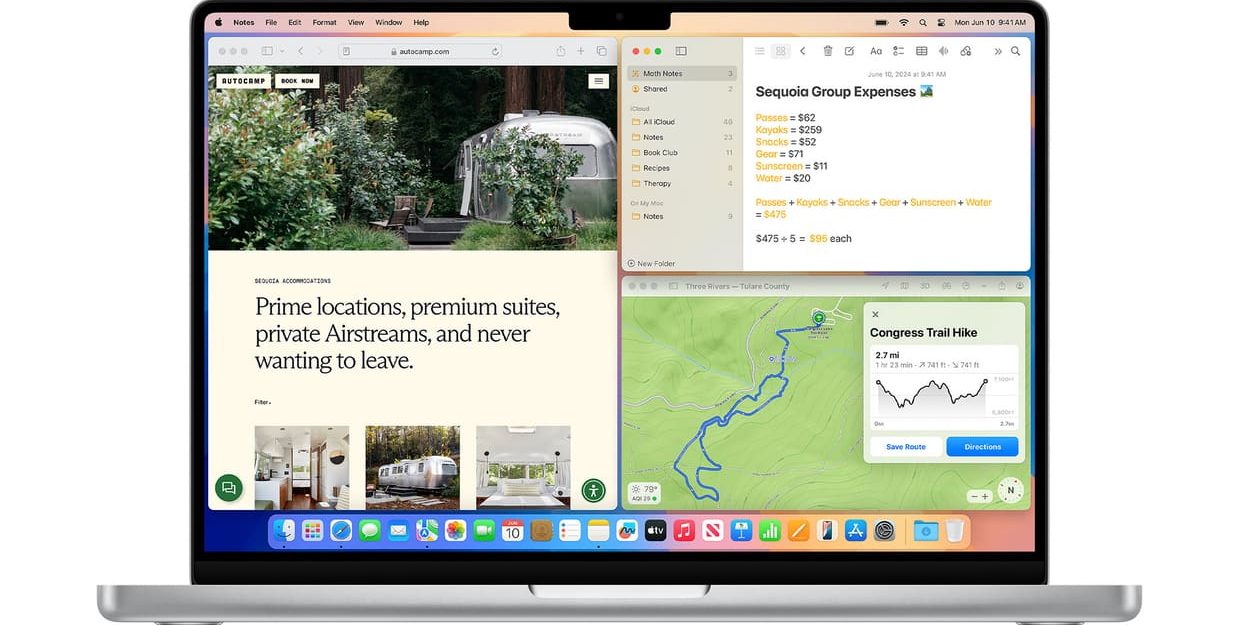Insert a table into the note
This screenshot has width=1250, height=625.
[x=921, y=51]
